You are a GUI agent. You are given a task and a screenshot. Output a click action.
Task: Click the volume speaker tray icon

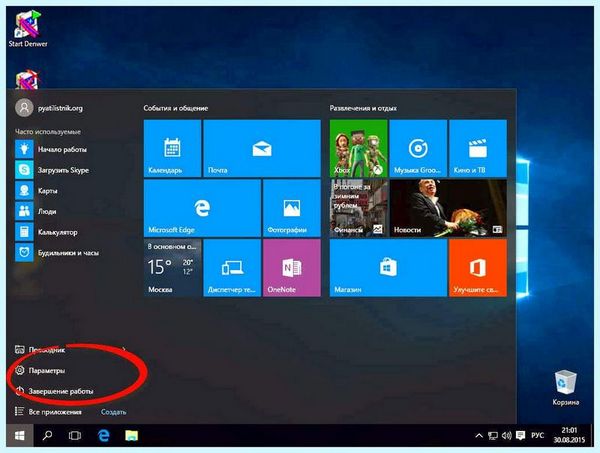[x=506, y=435]
